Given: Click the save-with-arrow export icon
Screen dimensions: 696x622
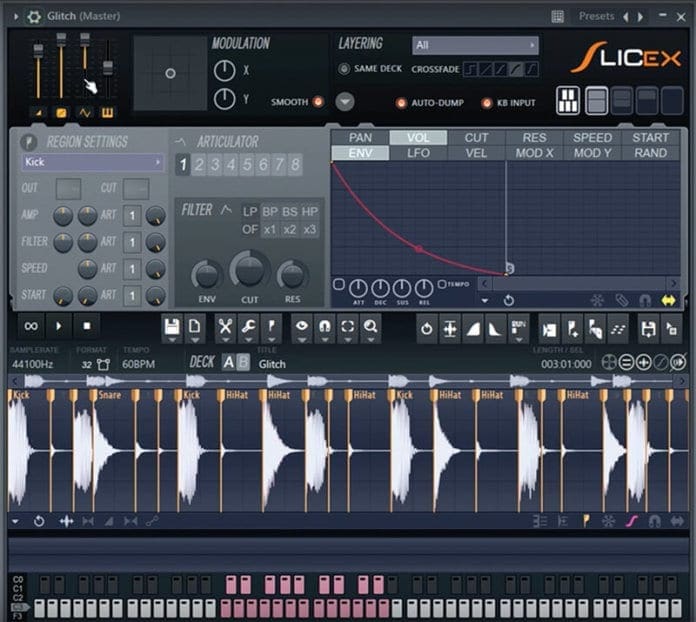Looking at the screenshot, I should [649, 329].
